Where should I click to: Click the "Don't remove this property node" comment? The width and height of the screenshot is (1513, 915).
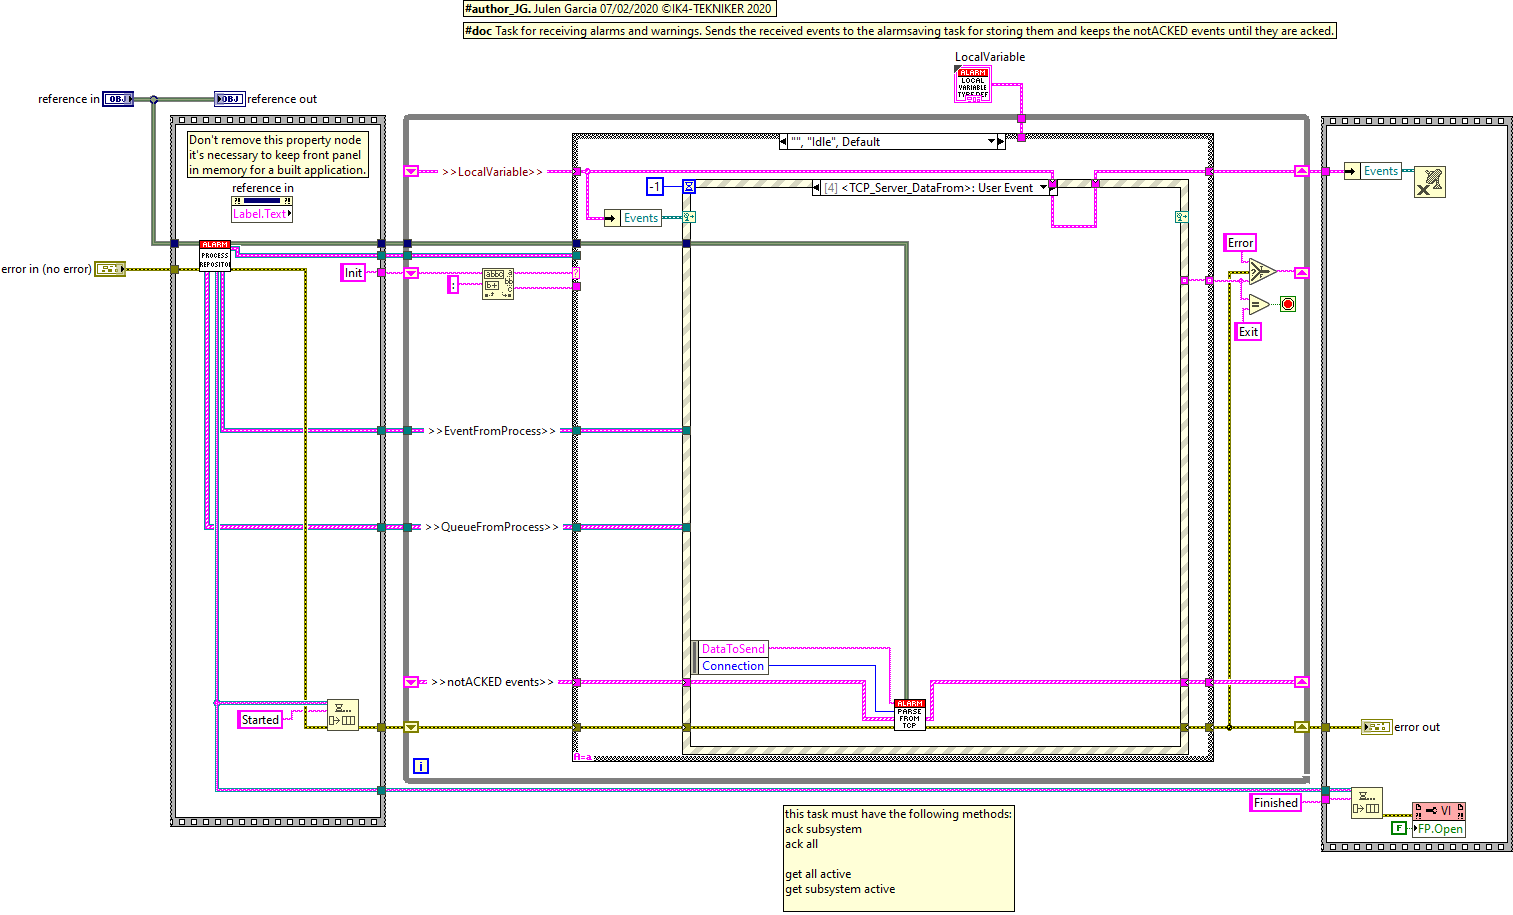pyautogui.click(x=278, y=155)
